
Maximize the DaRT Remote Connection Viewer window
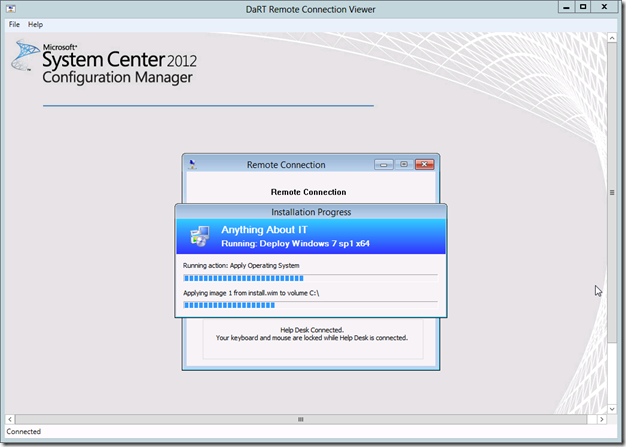(583, 7)
